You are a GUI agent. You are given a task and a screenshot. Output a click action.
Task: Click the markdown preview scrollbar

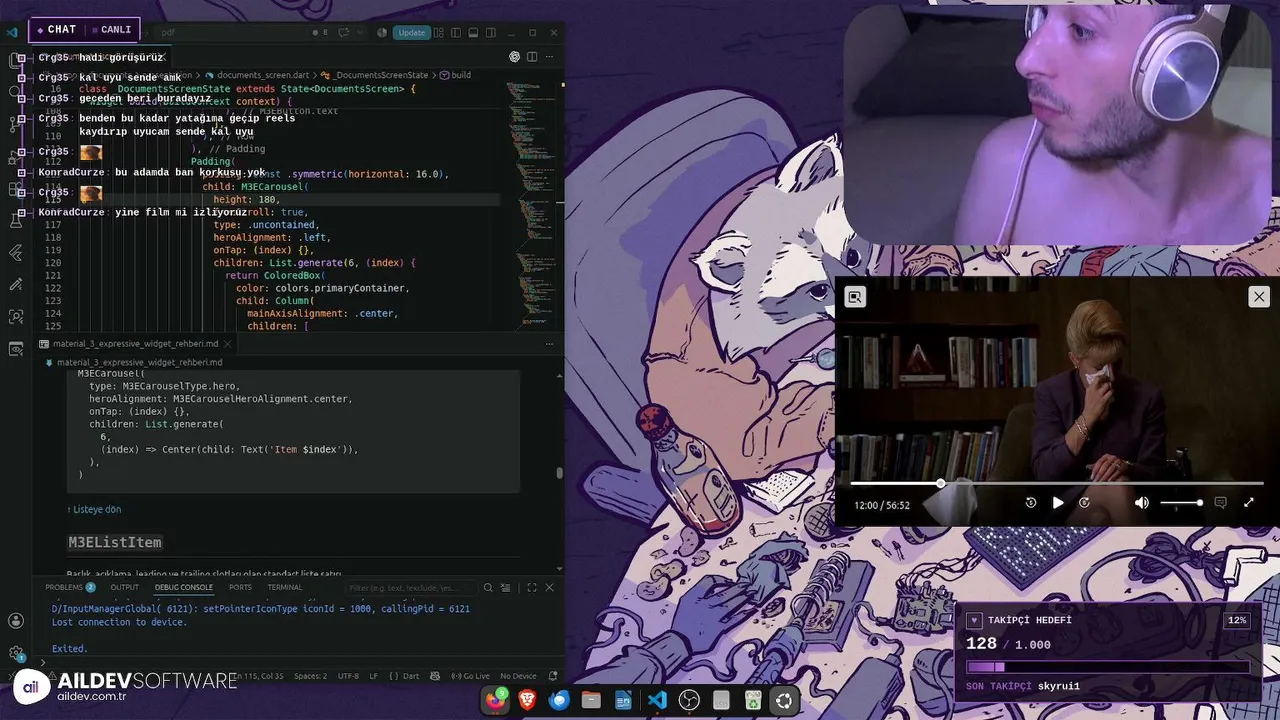pyautogui.click(x=560, y=473)
